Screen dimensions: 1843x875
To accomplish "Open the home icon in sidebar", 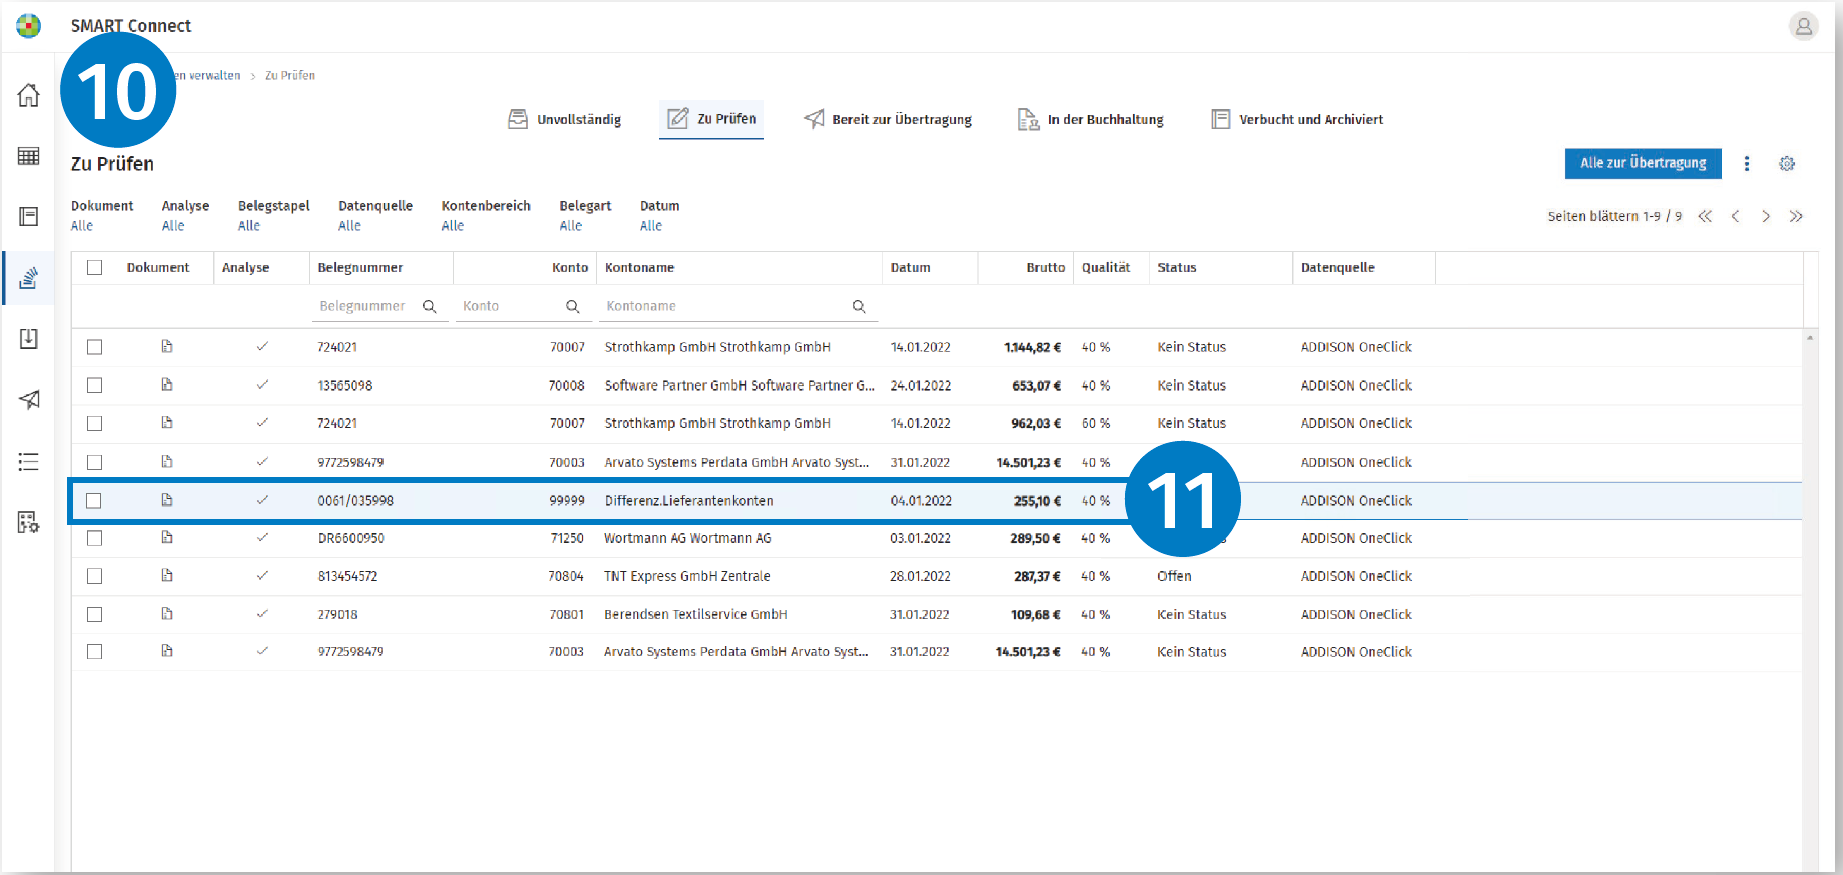I will (29, 95).
